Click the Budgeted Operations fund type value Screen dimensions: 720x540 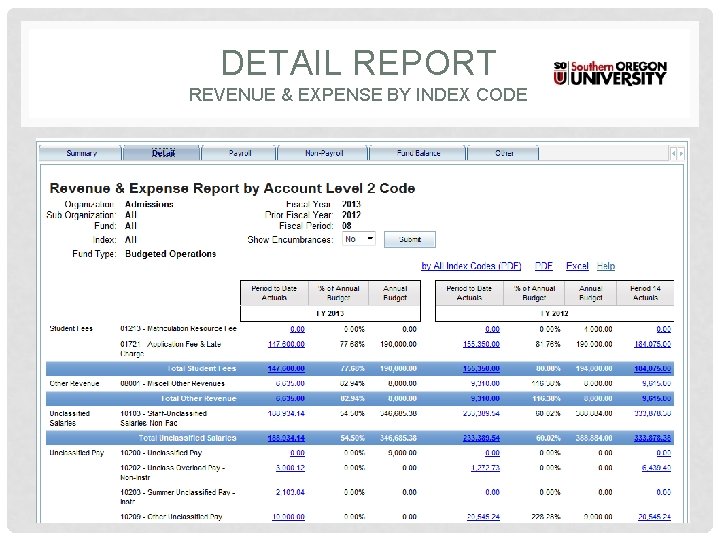pyautogui.click(x=170, y=254)
